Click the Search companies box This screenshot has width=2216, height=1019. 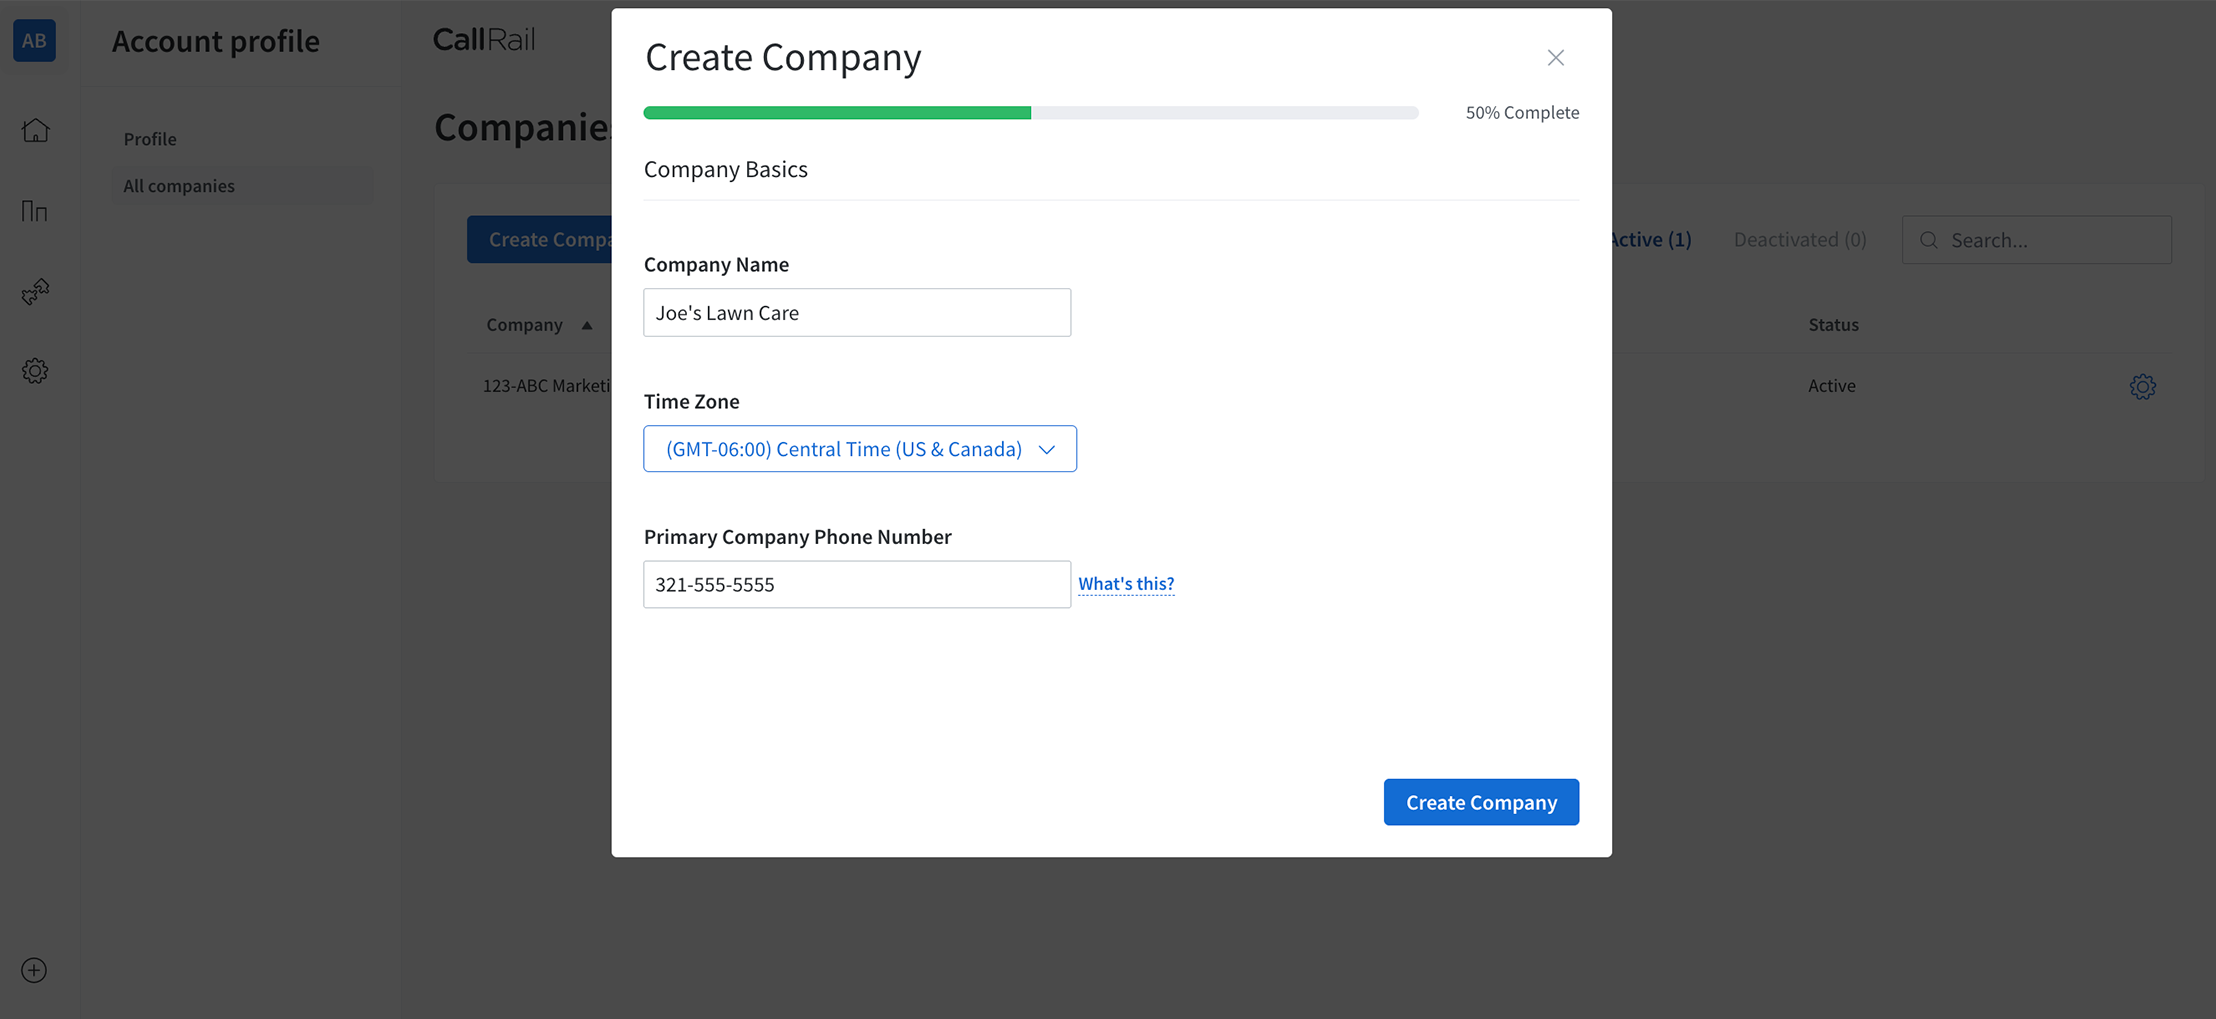2050,240
